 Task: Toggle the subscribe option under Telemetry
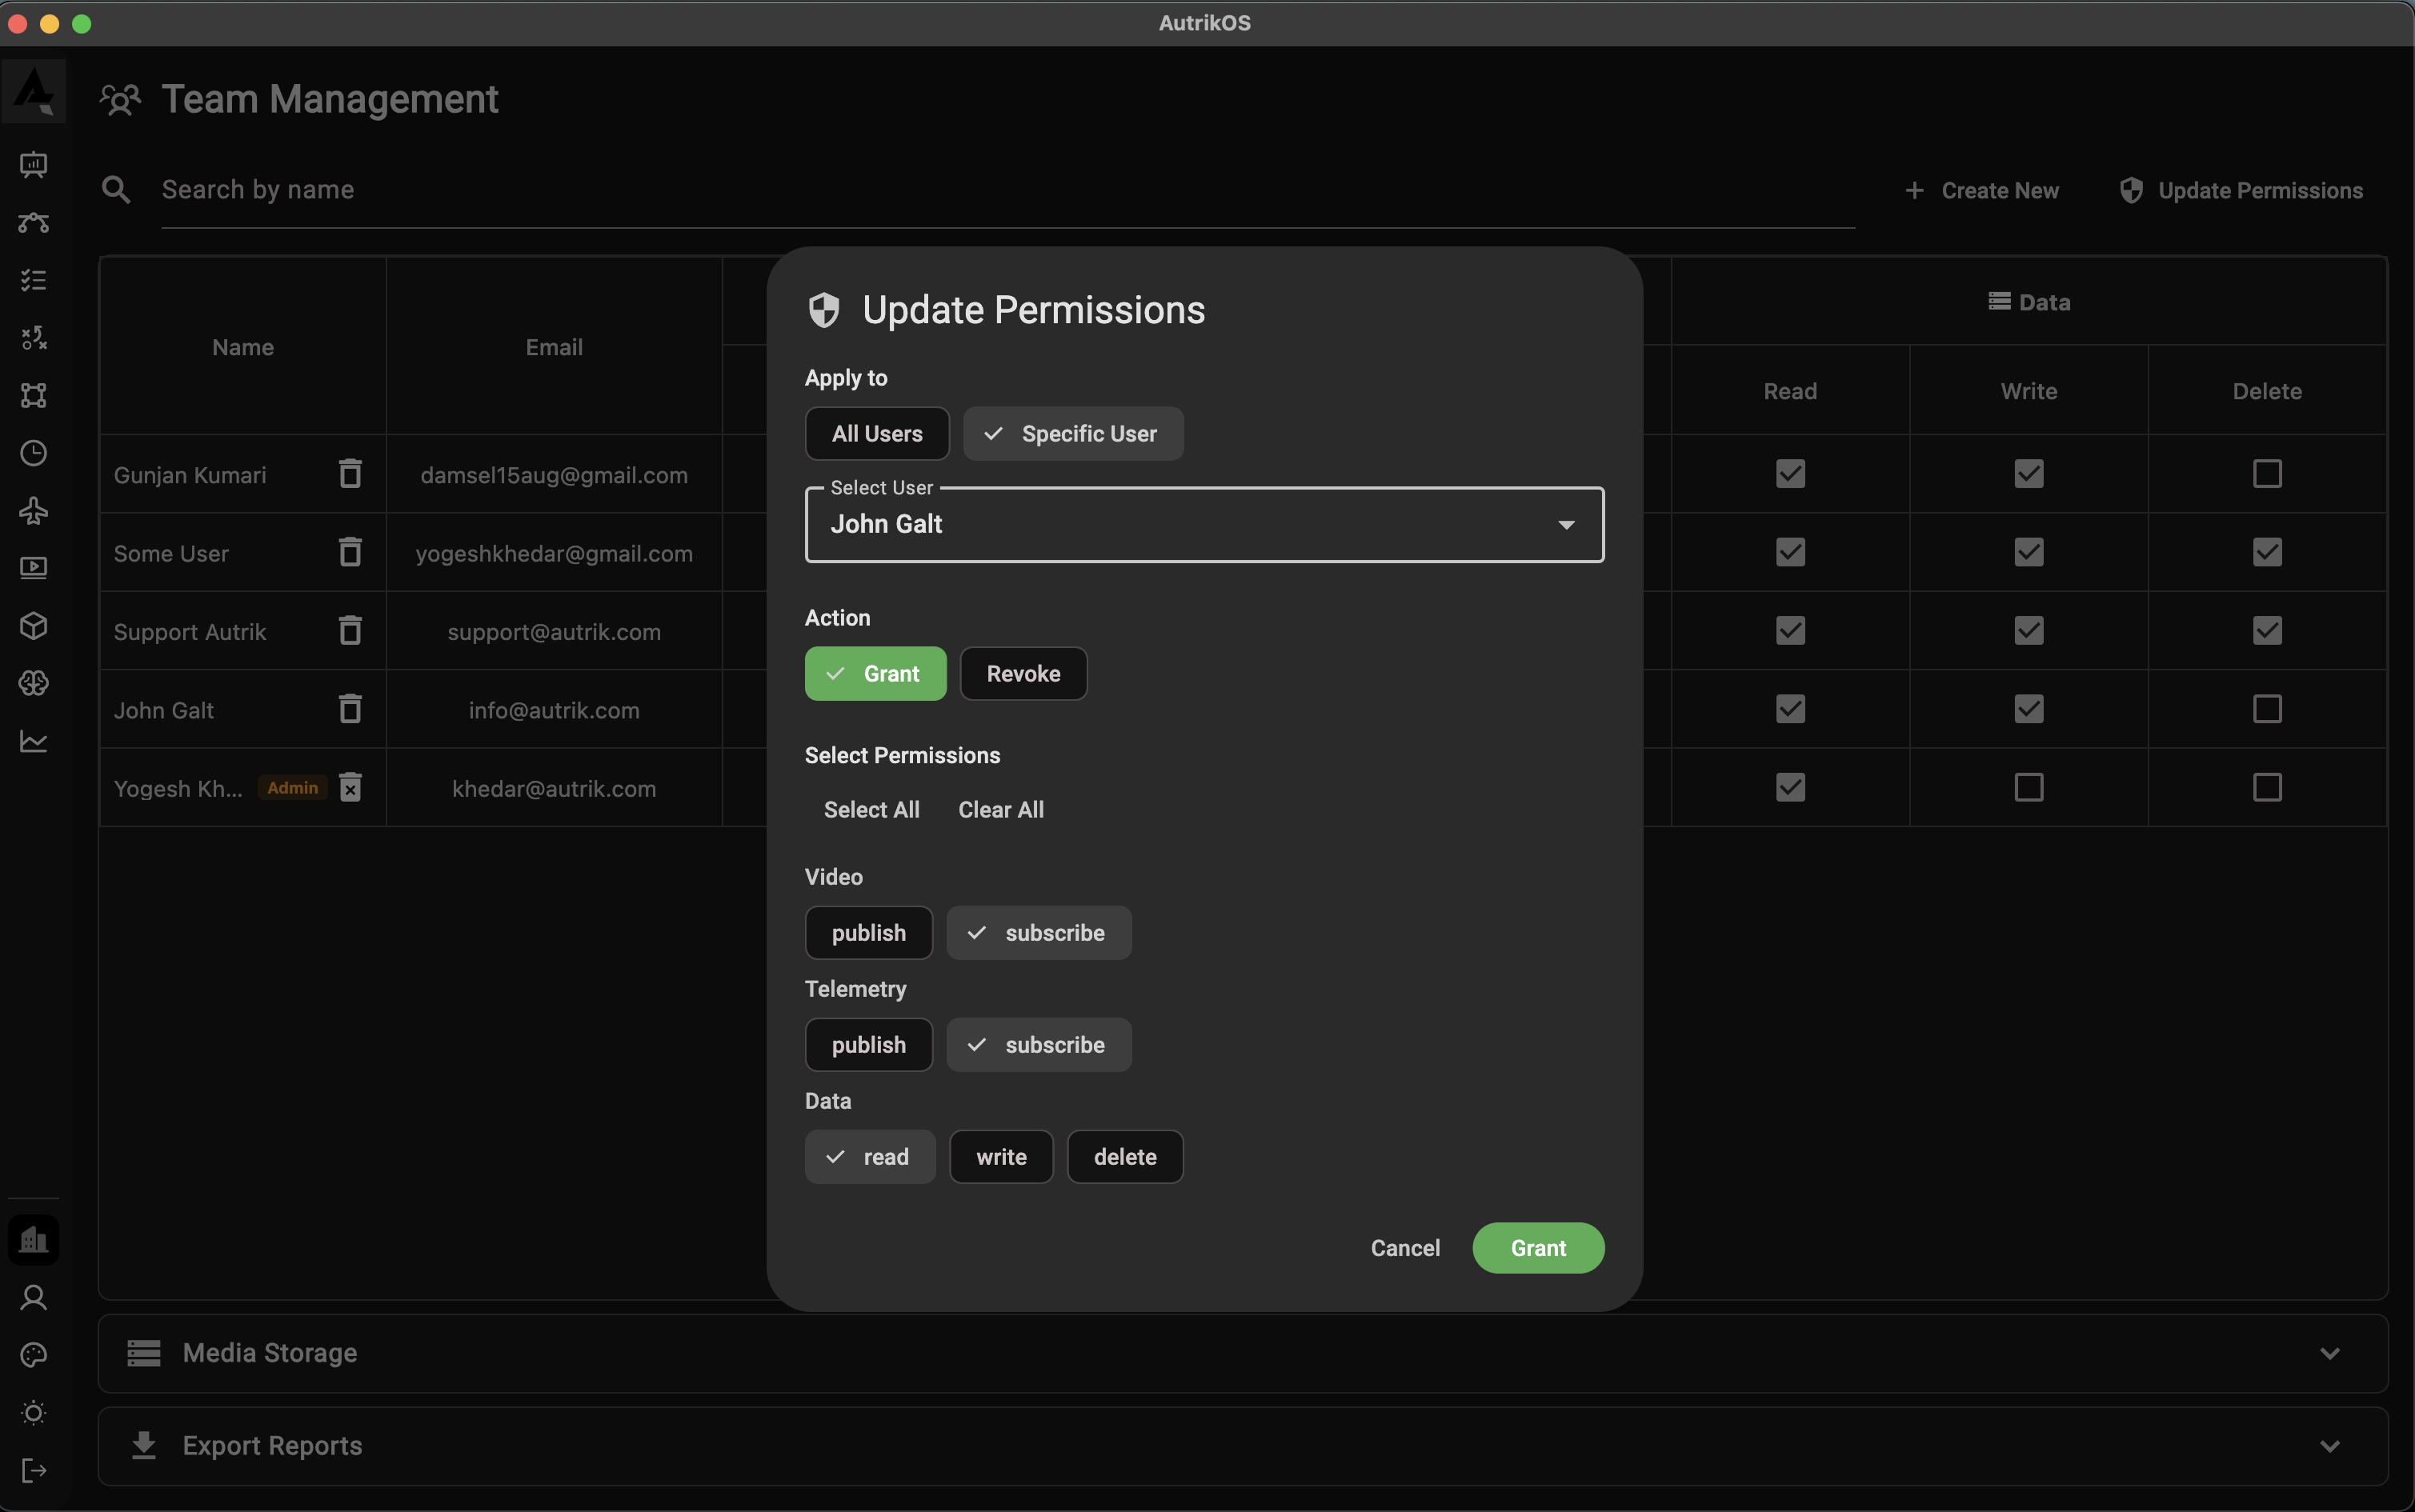[x=1038, y=1044]
